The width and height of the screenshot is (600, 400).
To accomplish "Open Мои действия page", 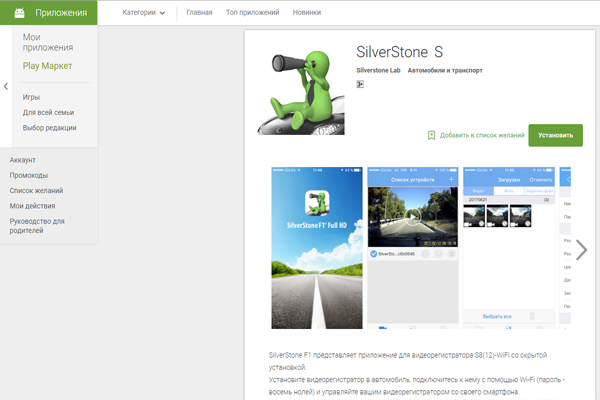I will [x=32, y=206].
